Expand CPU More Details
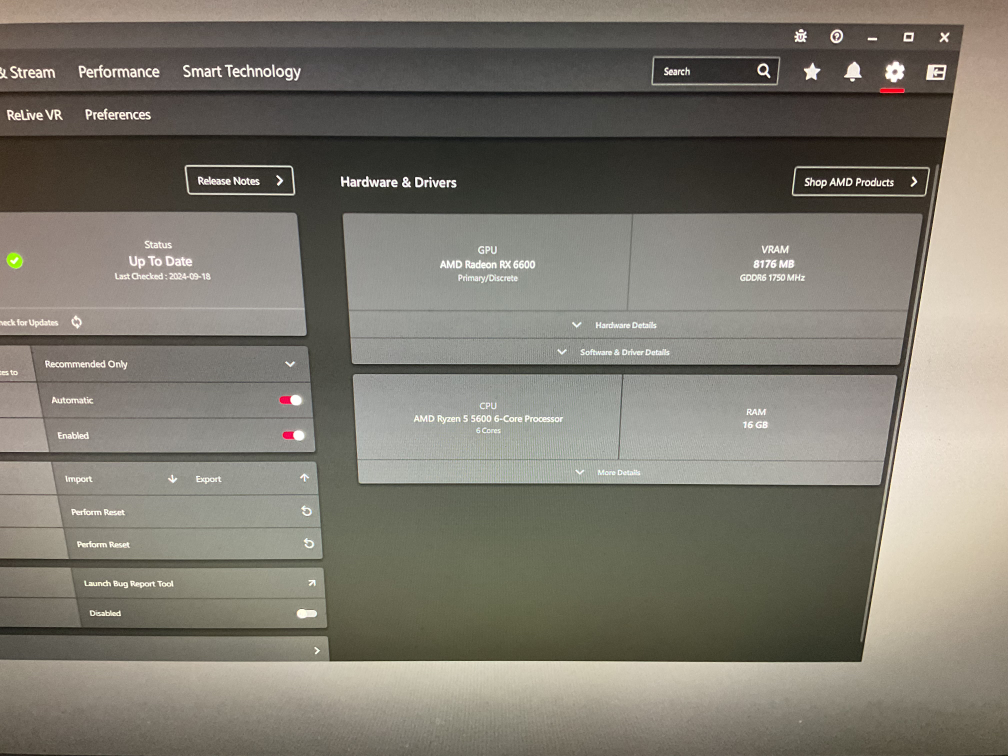 618,472
